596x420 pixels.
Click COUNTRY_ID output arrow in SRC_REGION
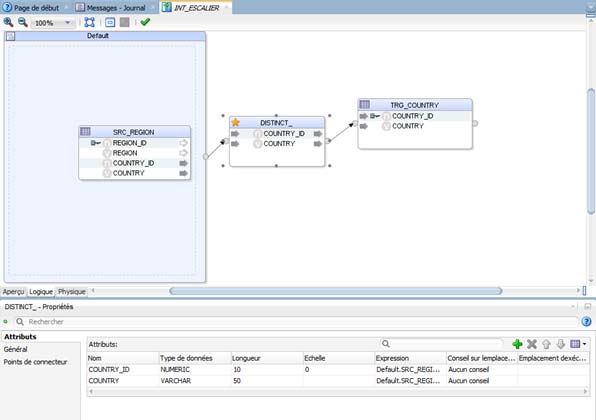[x=183, y=163]
